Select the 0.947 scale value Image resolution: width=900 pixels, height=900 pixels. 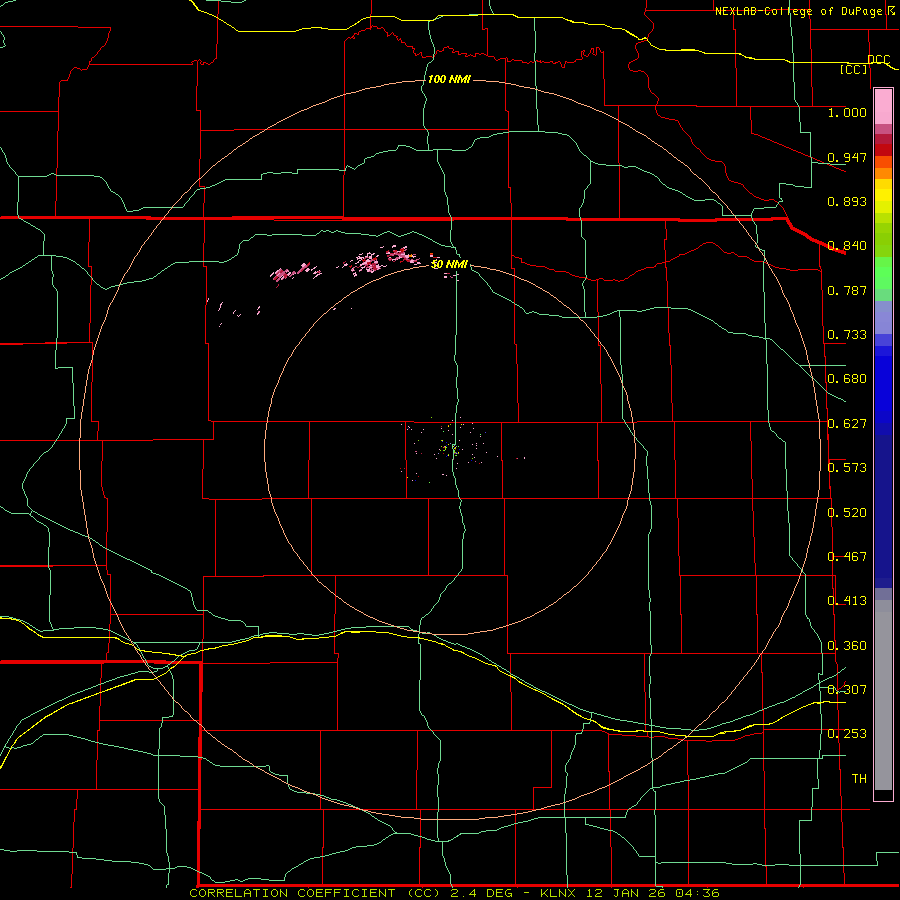[847, 157]
